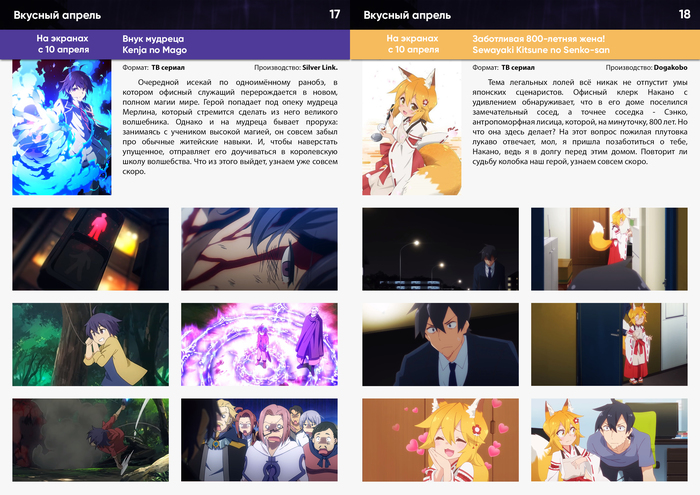Screen dimensions: 700x495
Task: Click the page number 17
Action: [335, 15]
